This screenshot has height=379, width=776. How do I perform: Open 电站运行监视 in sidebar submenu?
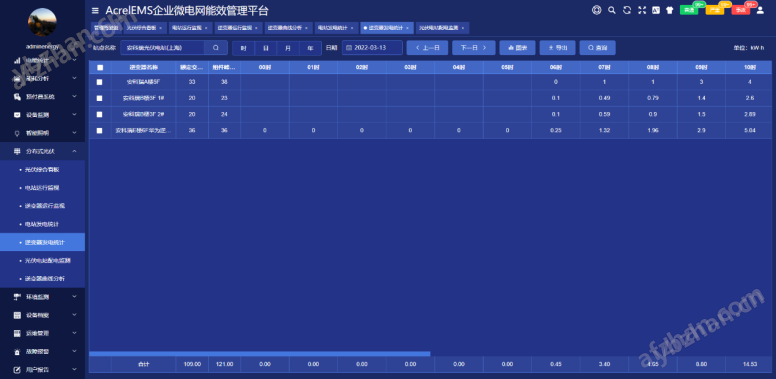tap(43, 188)
